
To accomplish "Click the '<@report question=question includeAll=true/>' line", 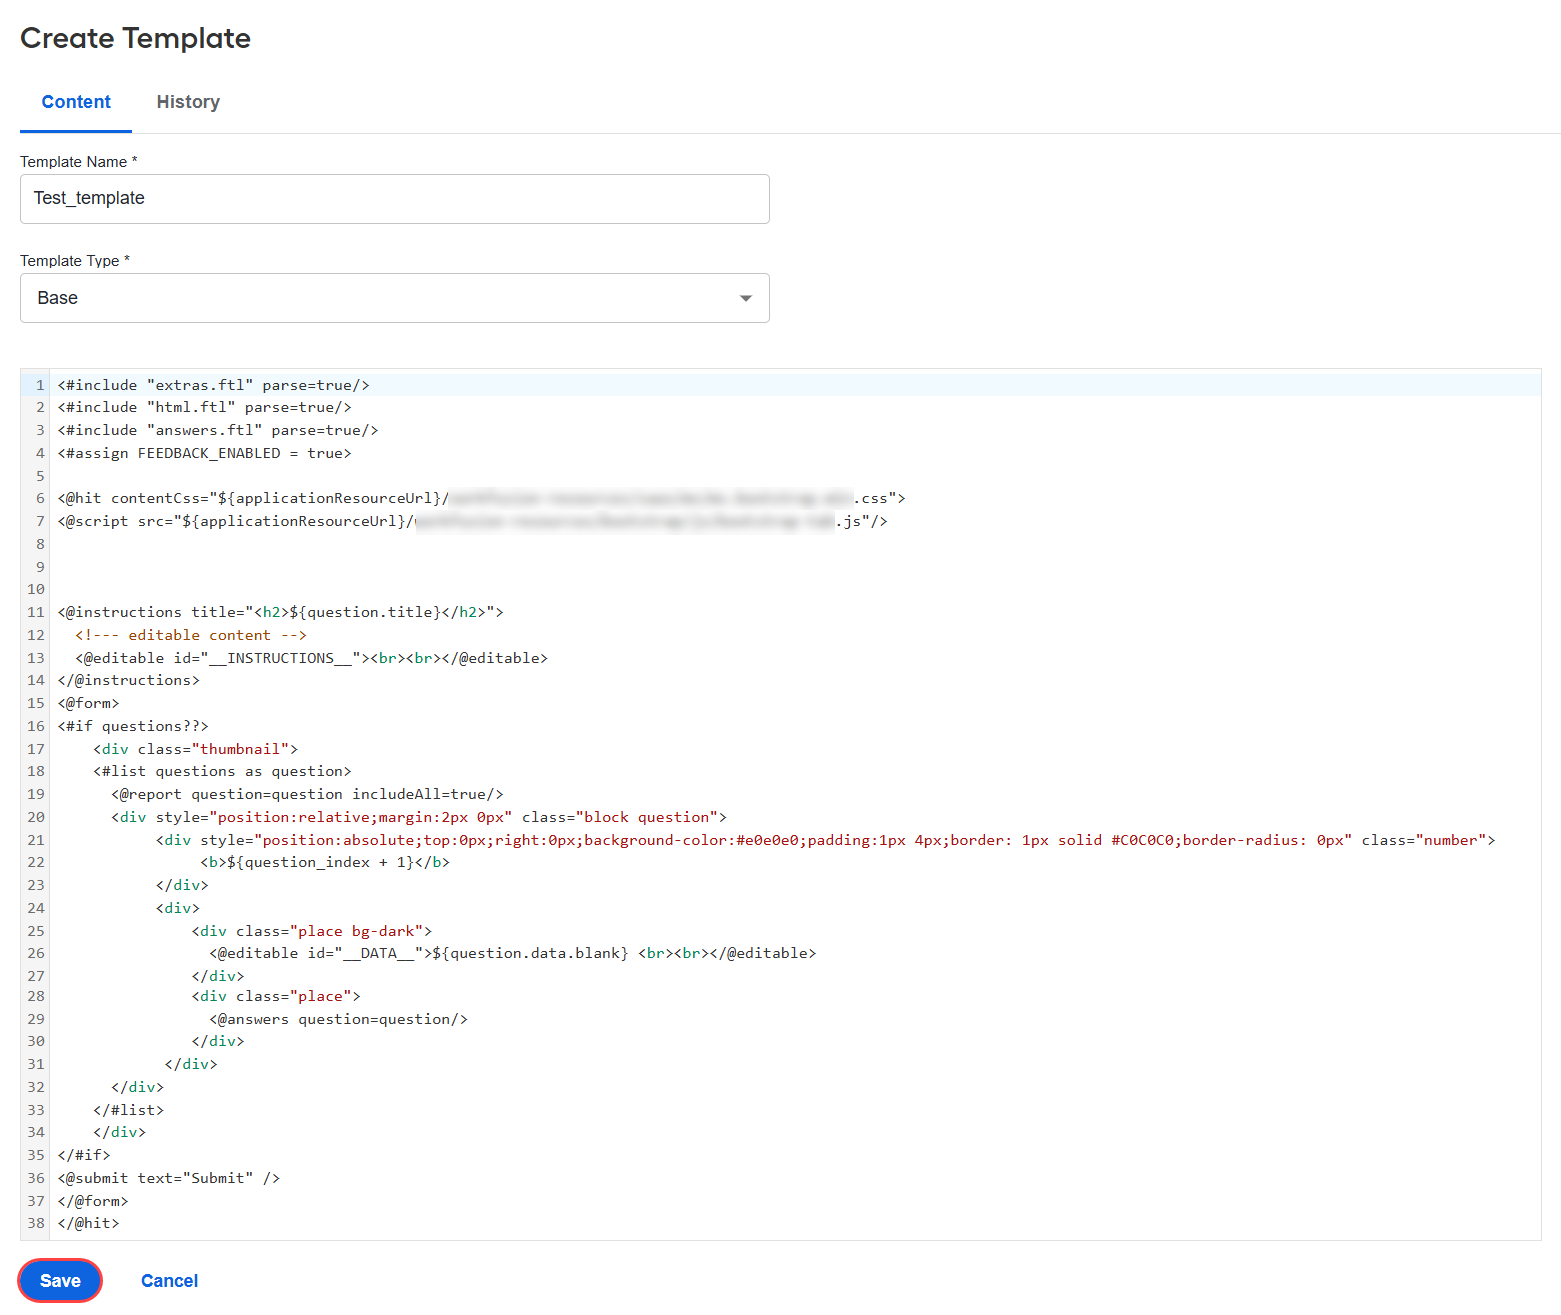I will coord(308,795).
